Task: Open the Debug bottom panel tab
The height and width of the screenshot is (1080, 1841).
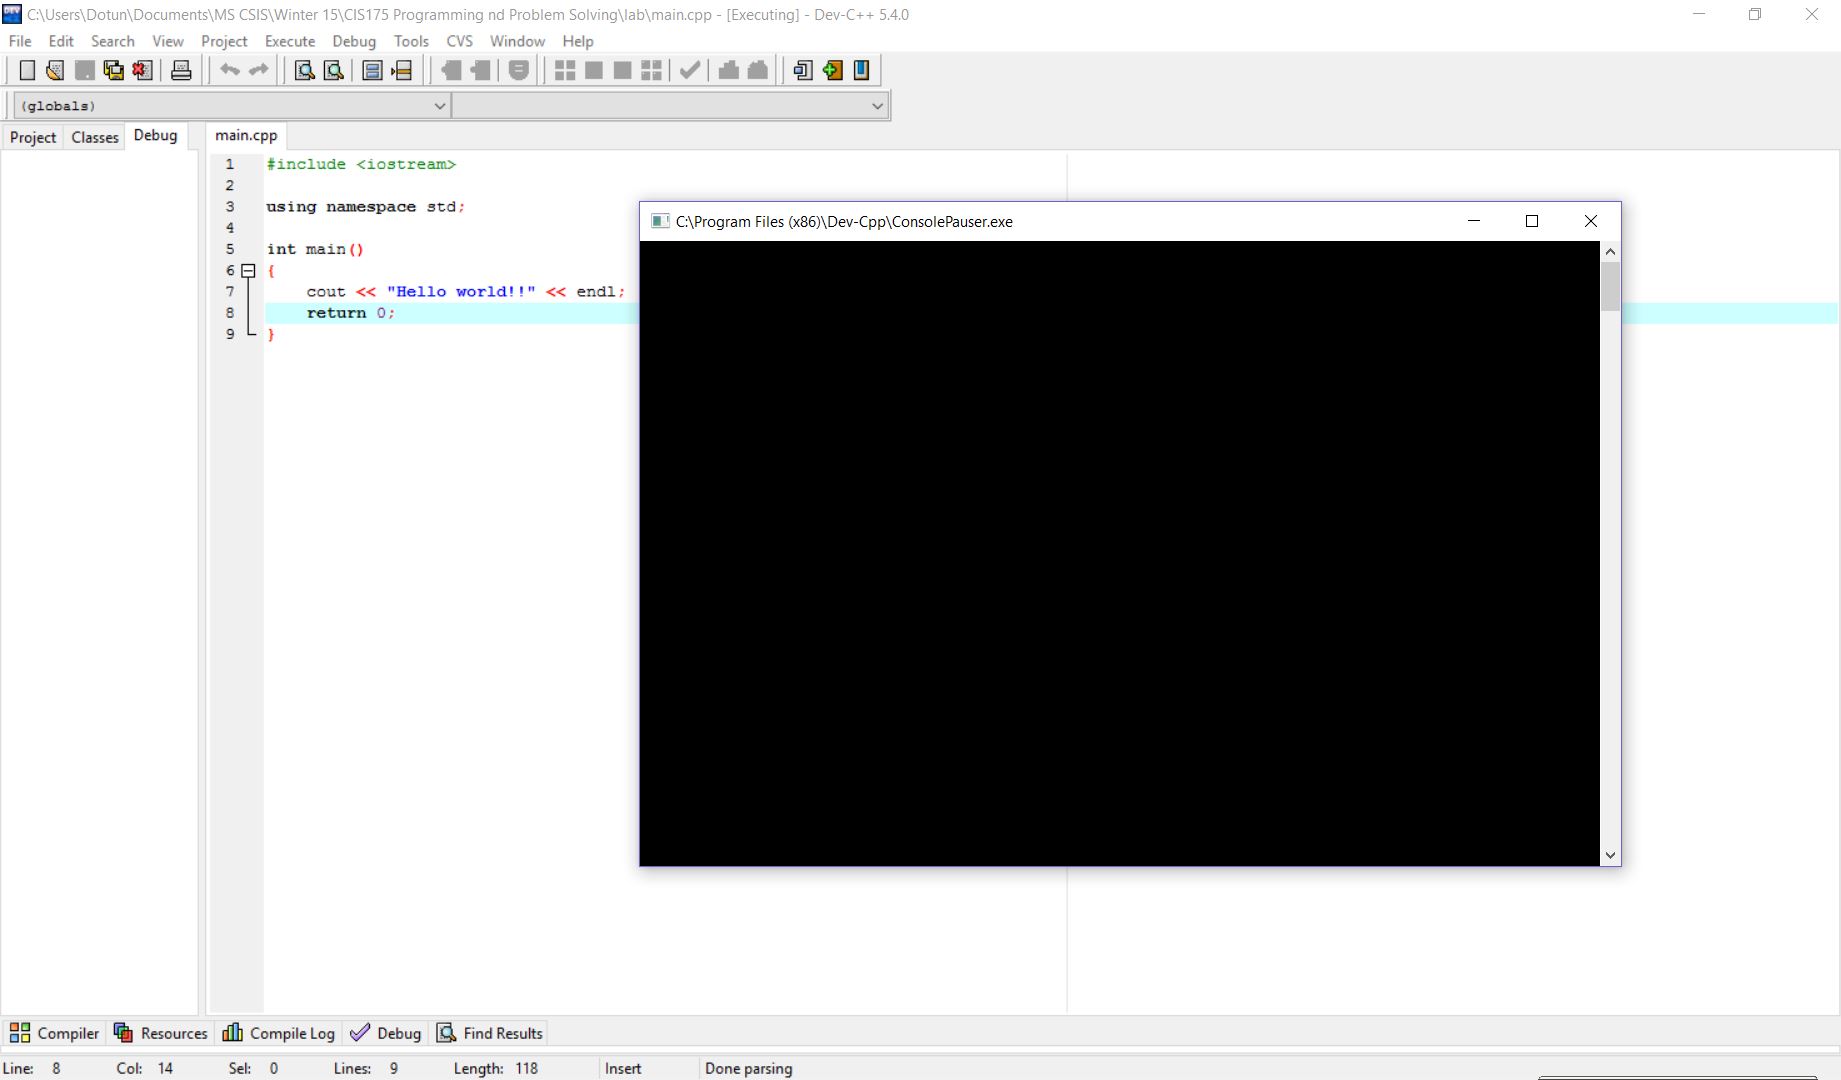Action: pyautogui.click(x=386, y=1033)
